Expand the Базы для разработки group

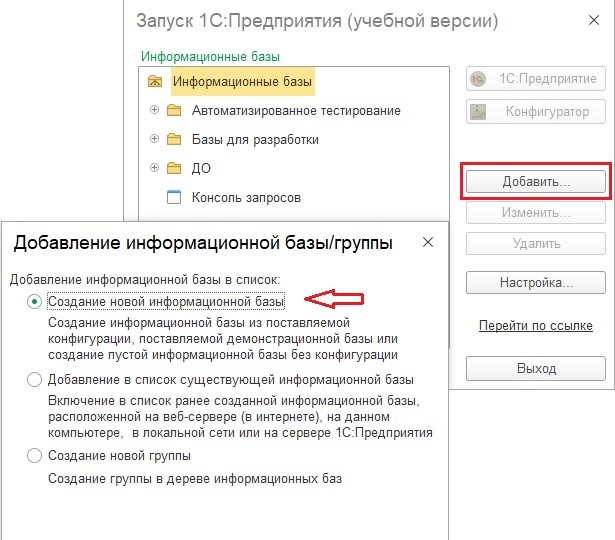tap(154, 139)
